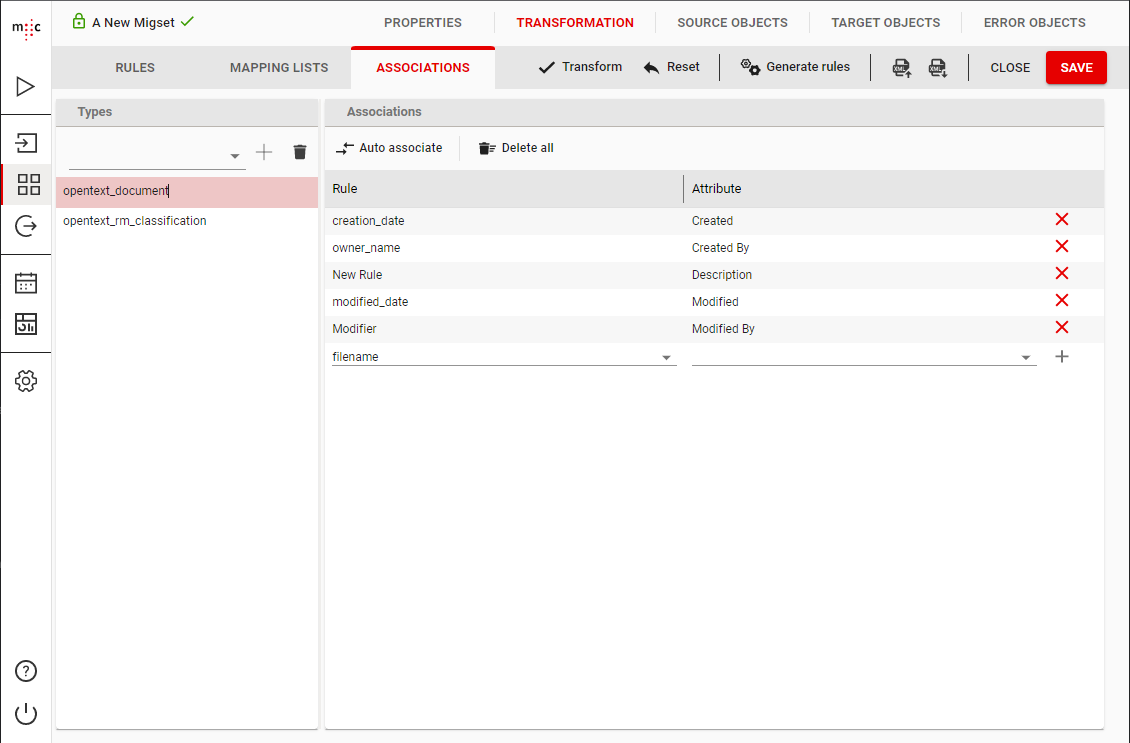Switch to the Mapping Lists tab
Screen dimensions: 1130x743
[x=279, y=68]
